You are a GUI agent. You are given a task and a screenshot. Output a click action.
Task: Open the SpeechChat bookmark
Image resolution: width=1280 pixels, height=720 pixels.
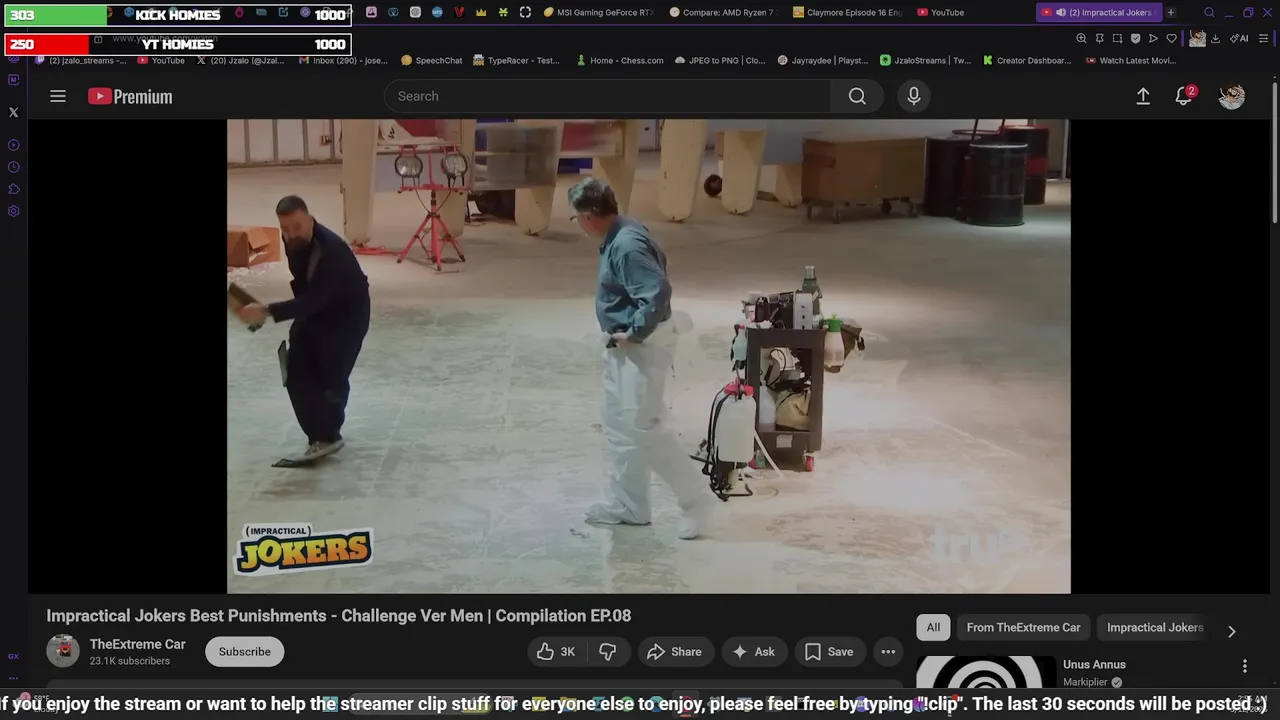pyautogui.click(x=432, y=60)
